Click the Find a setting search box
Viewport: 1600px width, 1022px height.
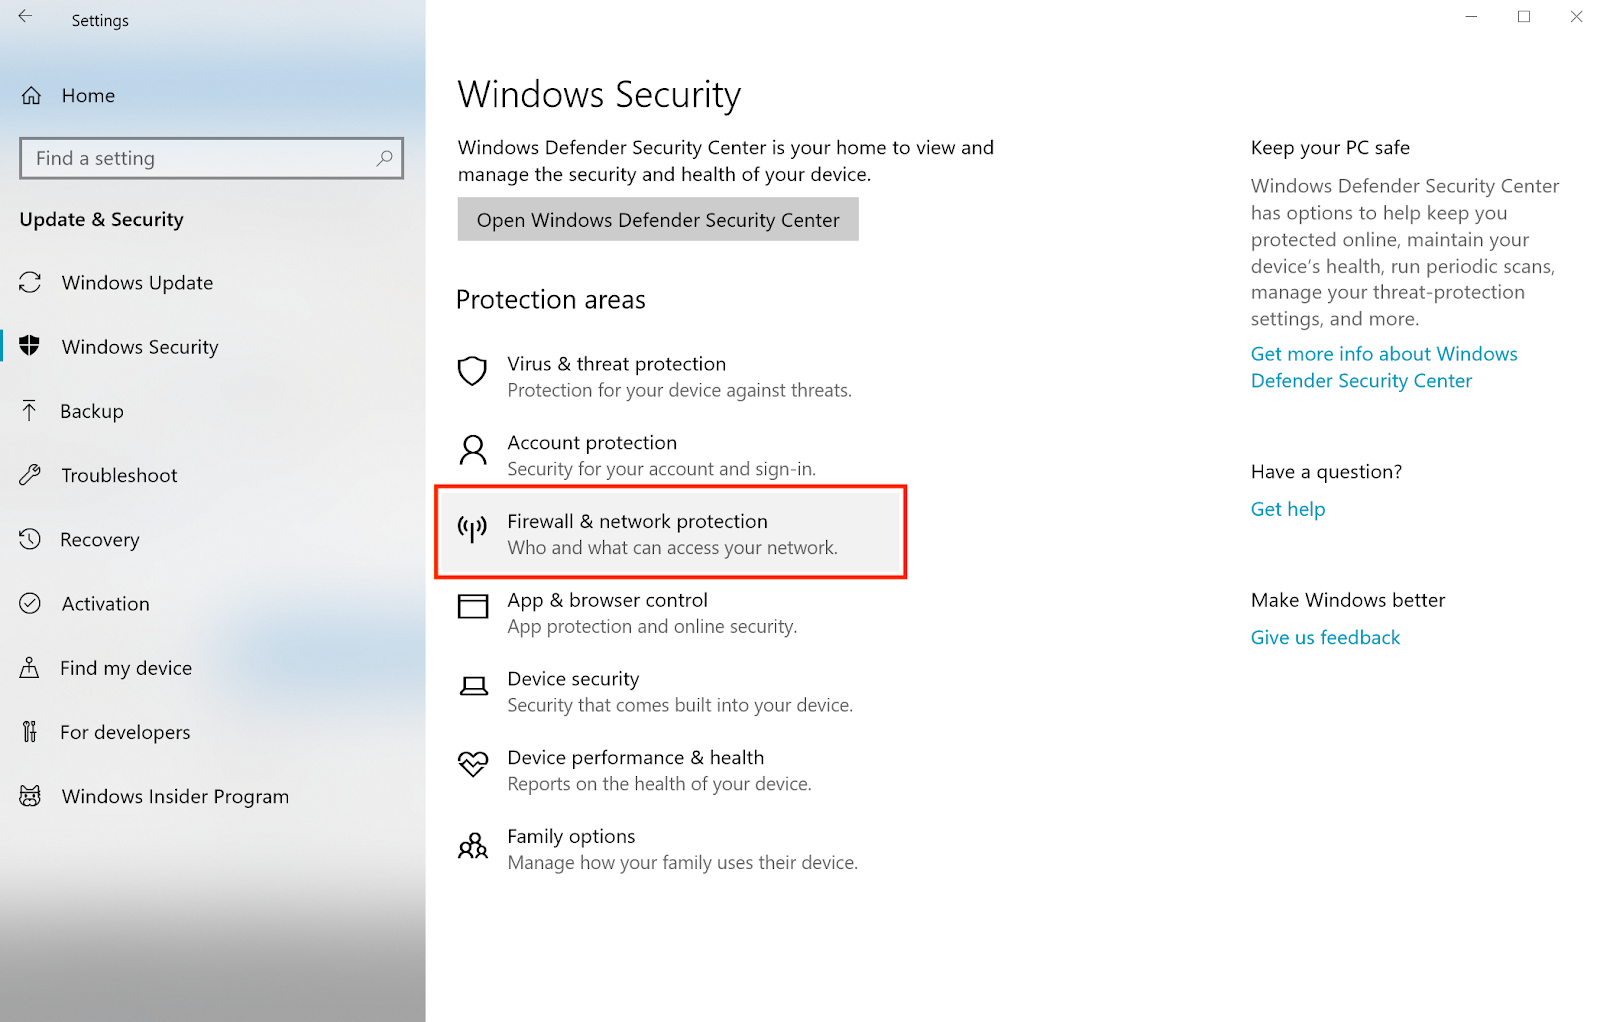(x=211, y=158)
